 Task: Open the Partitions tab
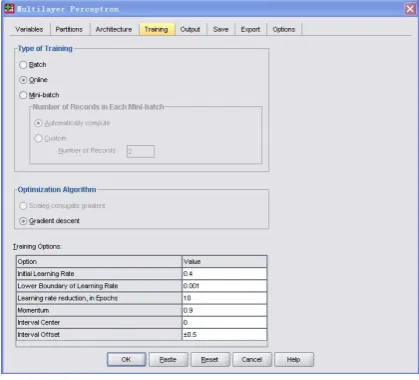(69, 29)
